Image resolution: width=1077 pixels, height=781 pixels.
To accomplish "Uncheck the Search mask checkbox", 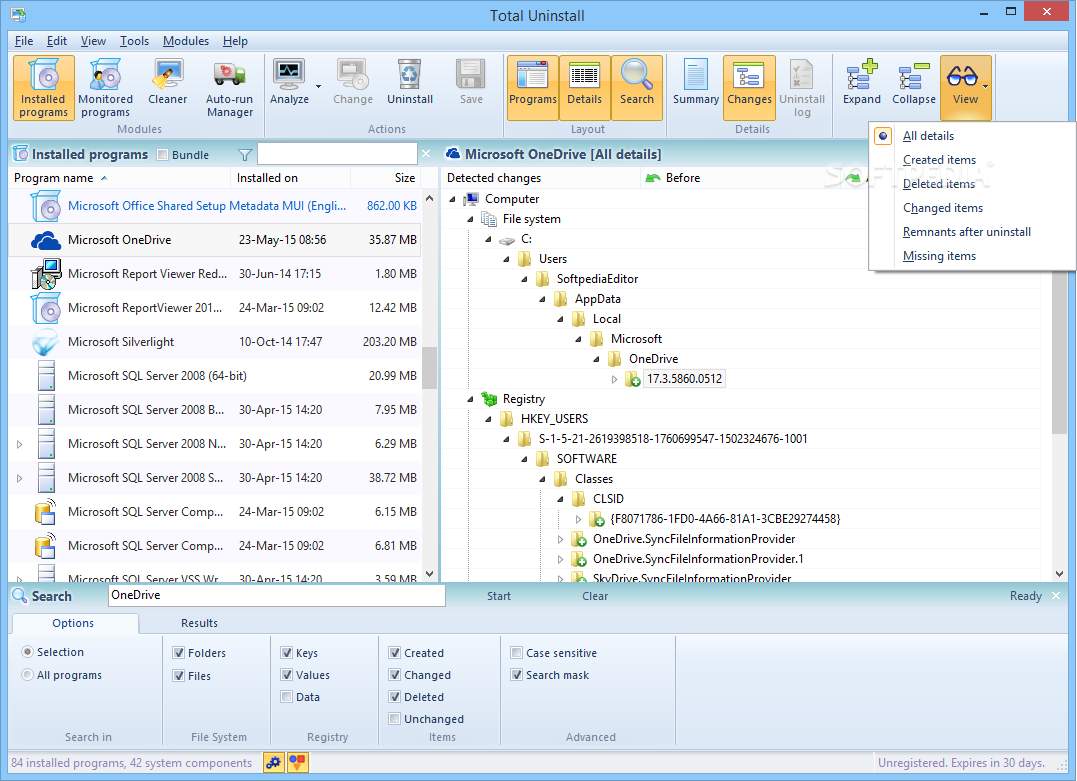I will (x=517, y=675).
